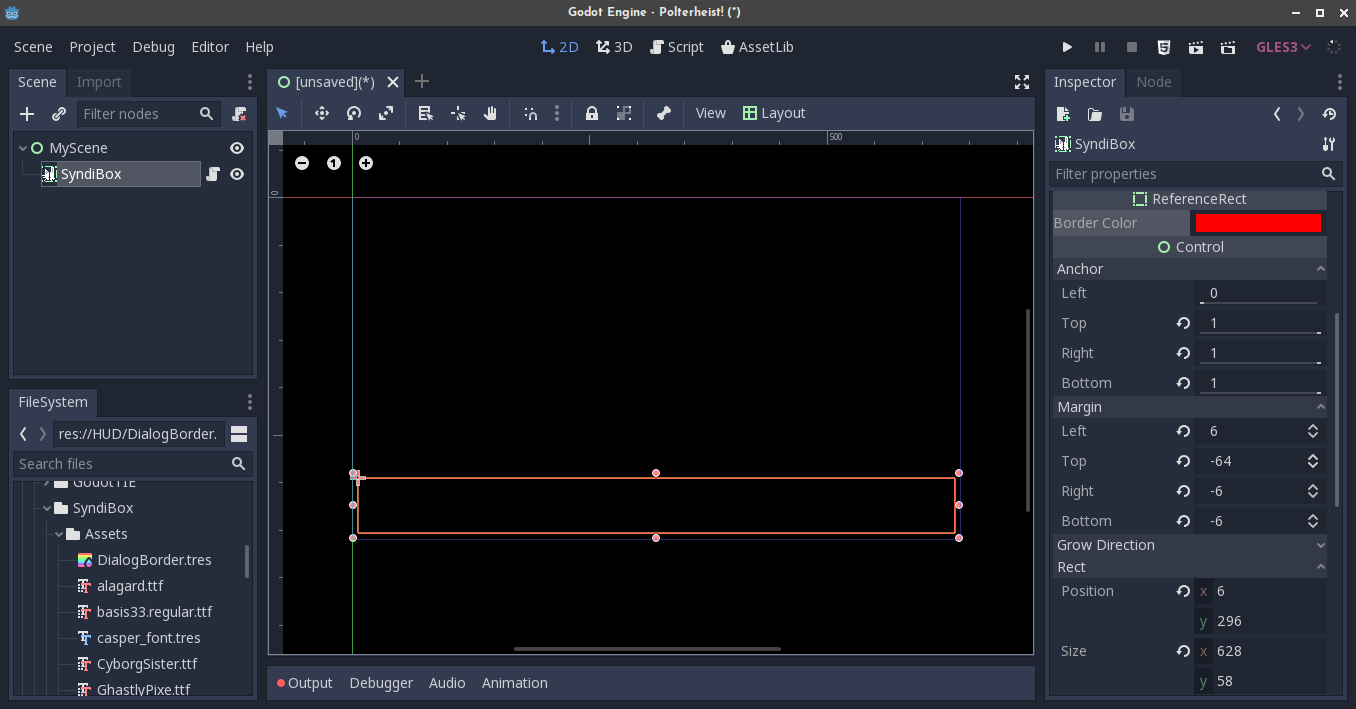Stop the running scene
This screenshot has width=1356, height=709.
[1132, 47]
